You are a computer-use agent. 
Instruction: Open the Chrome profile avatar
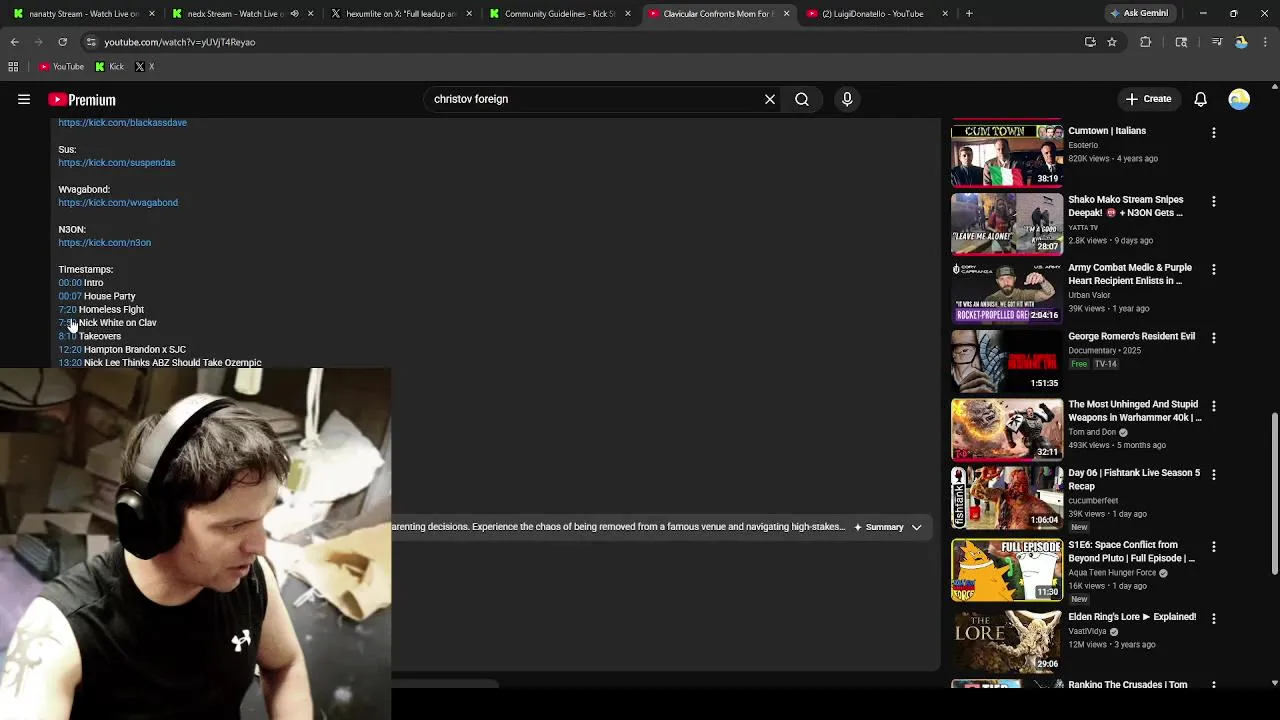pos(1241,42)
